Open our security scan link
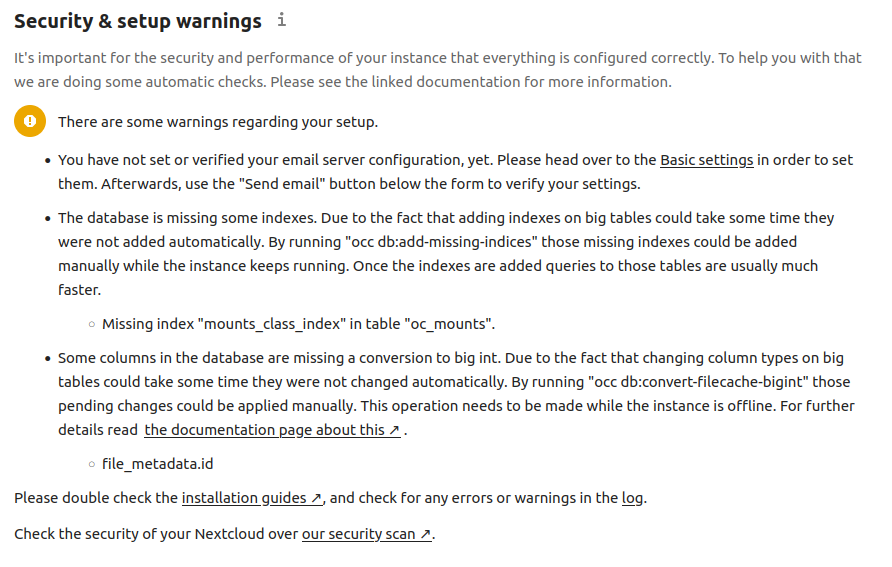 tap(367, 534)
